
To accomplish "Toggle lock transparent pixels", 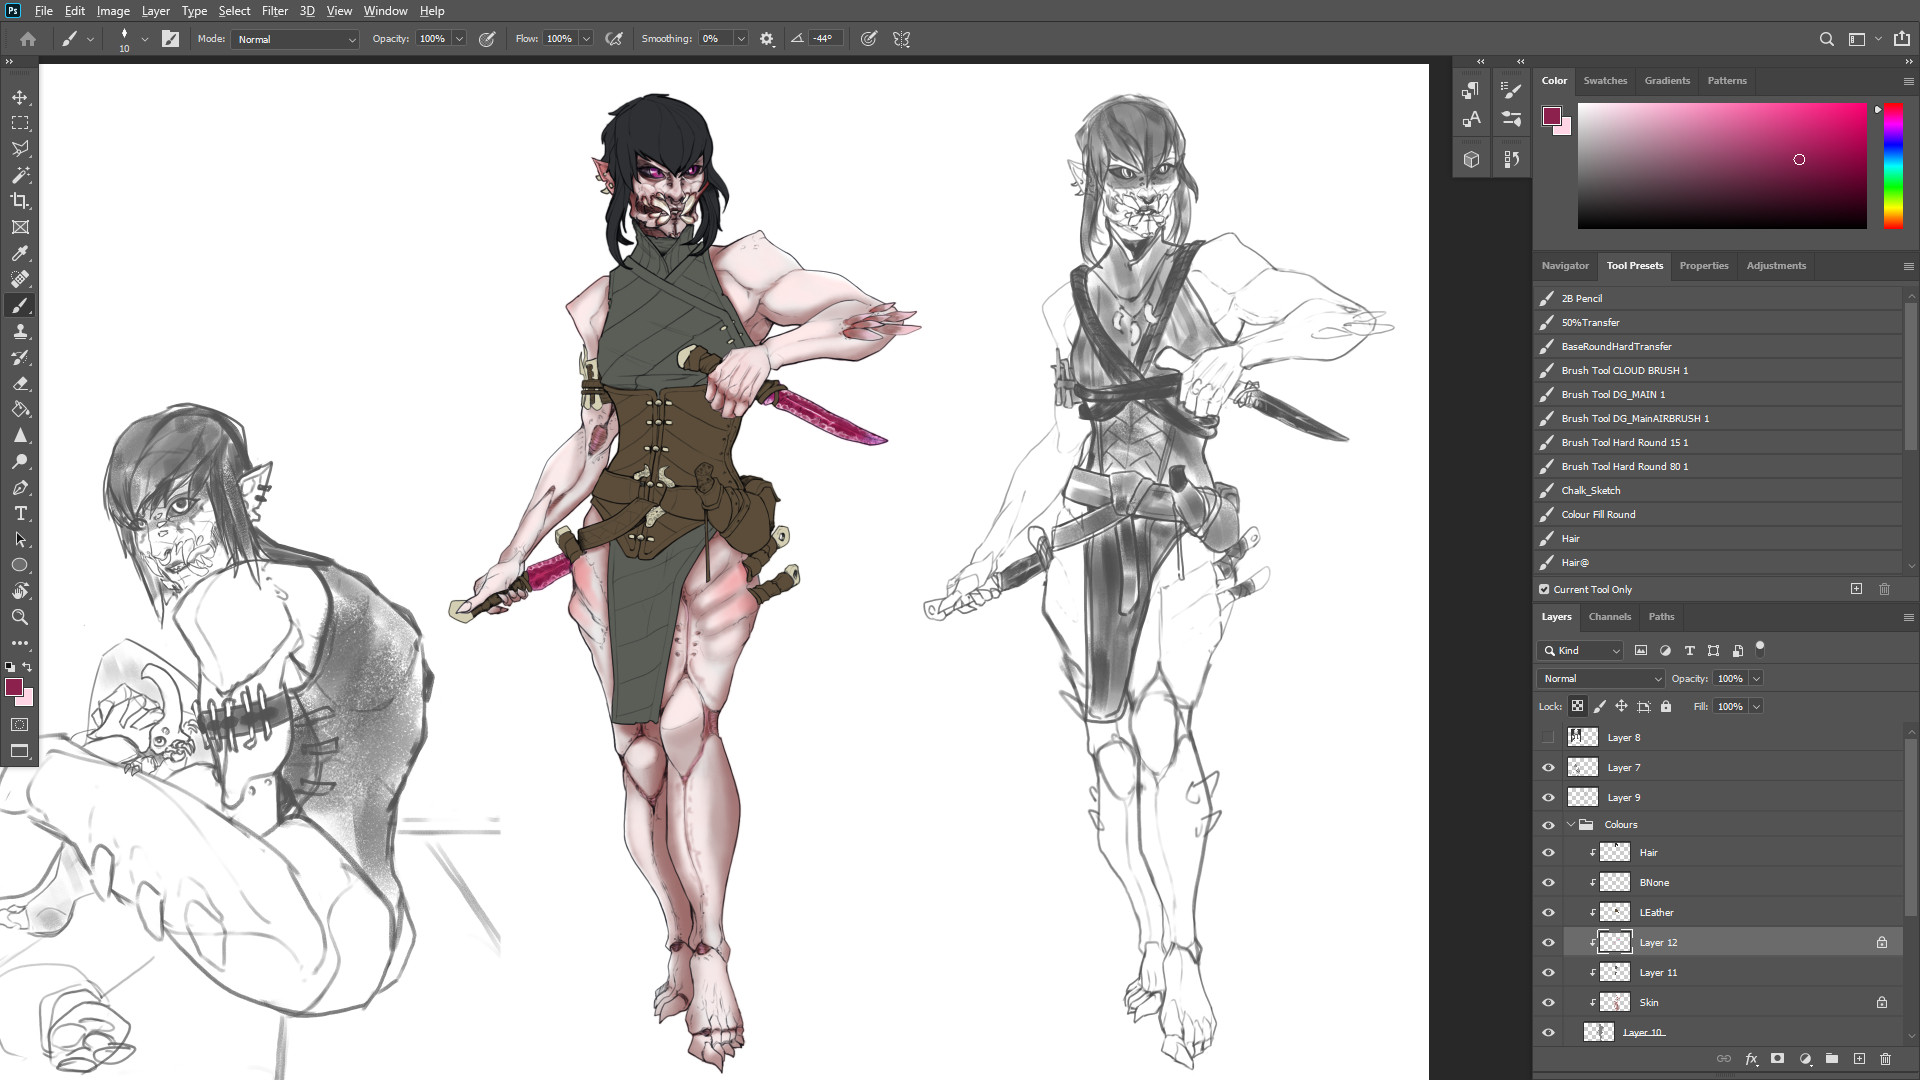I will [x=1577, y=706].
